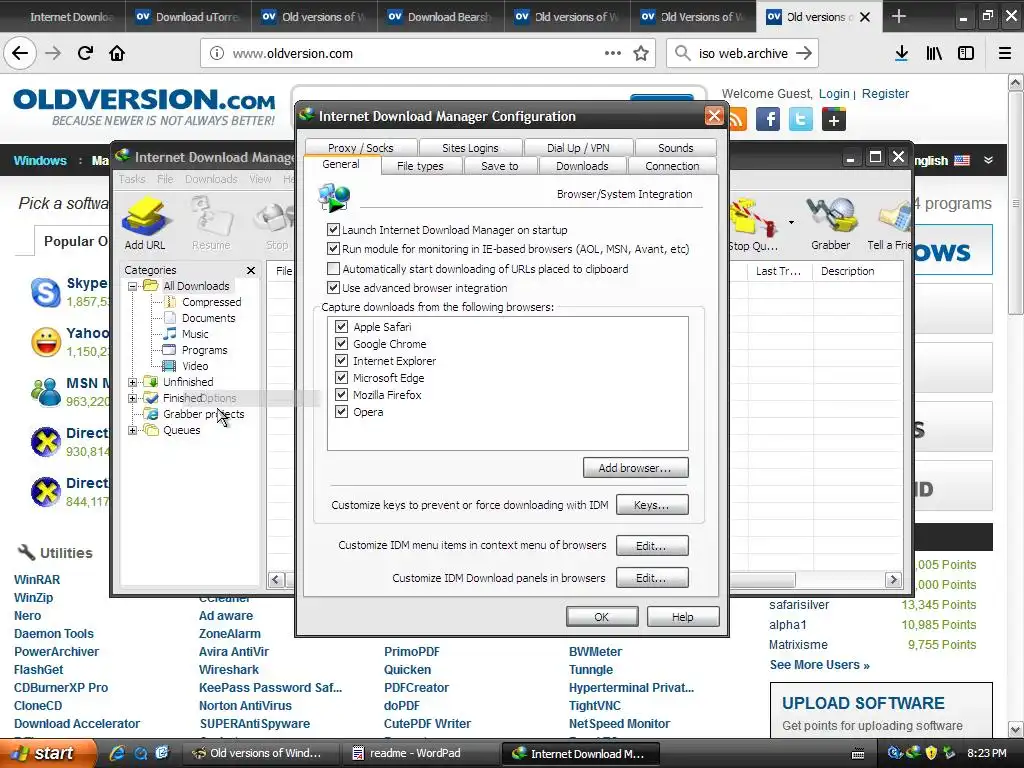Switch to the Downloads tab in configuration

582,166
